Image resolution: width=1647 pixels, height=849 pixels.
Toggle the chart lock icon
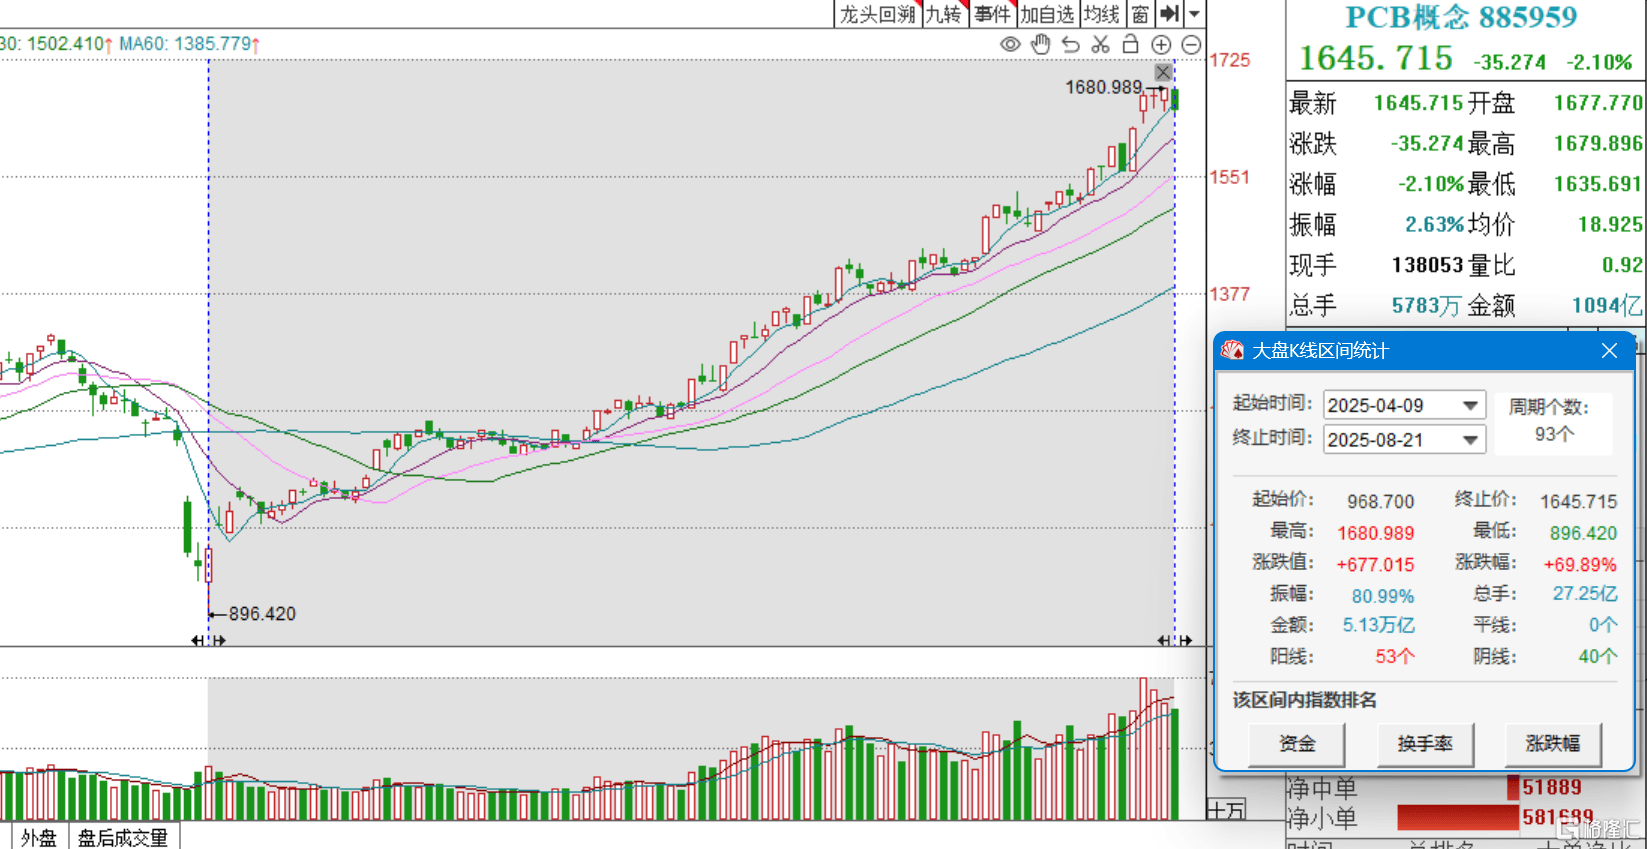(1131, 44)
